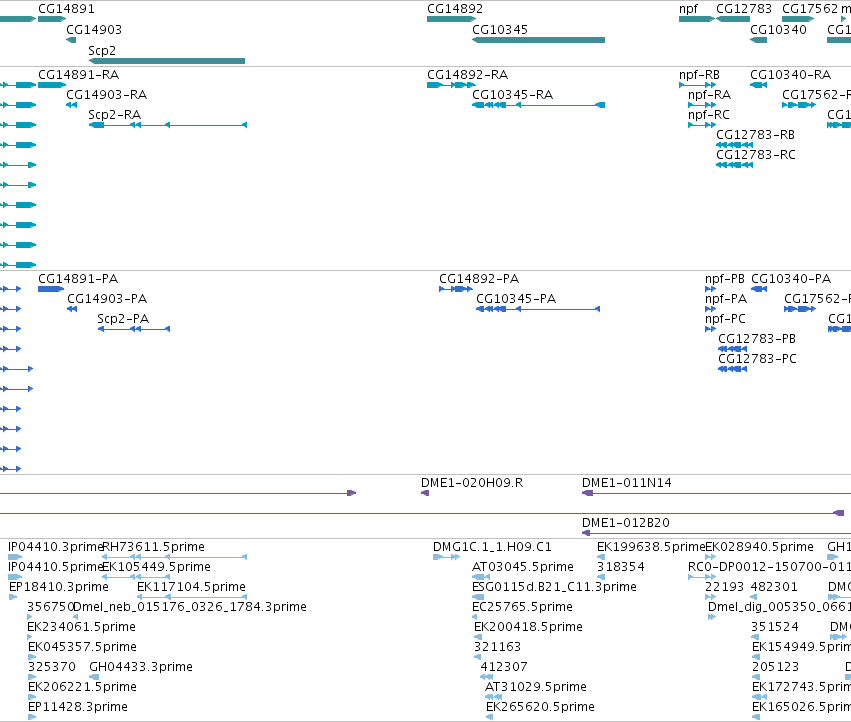The height and width of the screenshot is (722, 851).
Task: Select the EK200418.5prime EST label
Action: pyautogui.click(x=529, y=628)
